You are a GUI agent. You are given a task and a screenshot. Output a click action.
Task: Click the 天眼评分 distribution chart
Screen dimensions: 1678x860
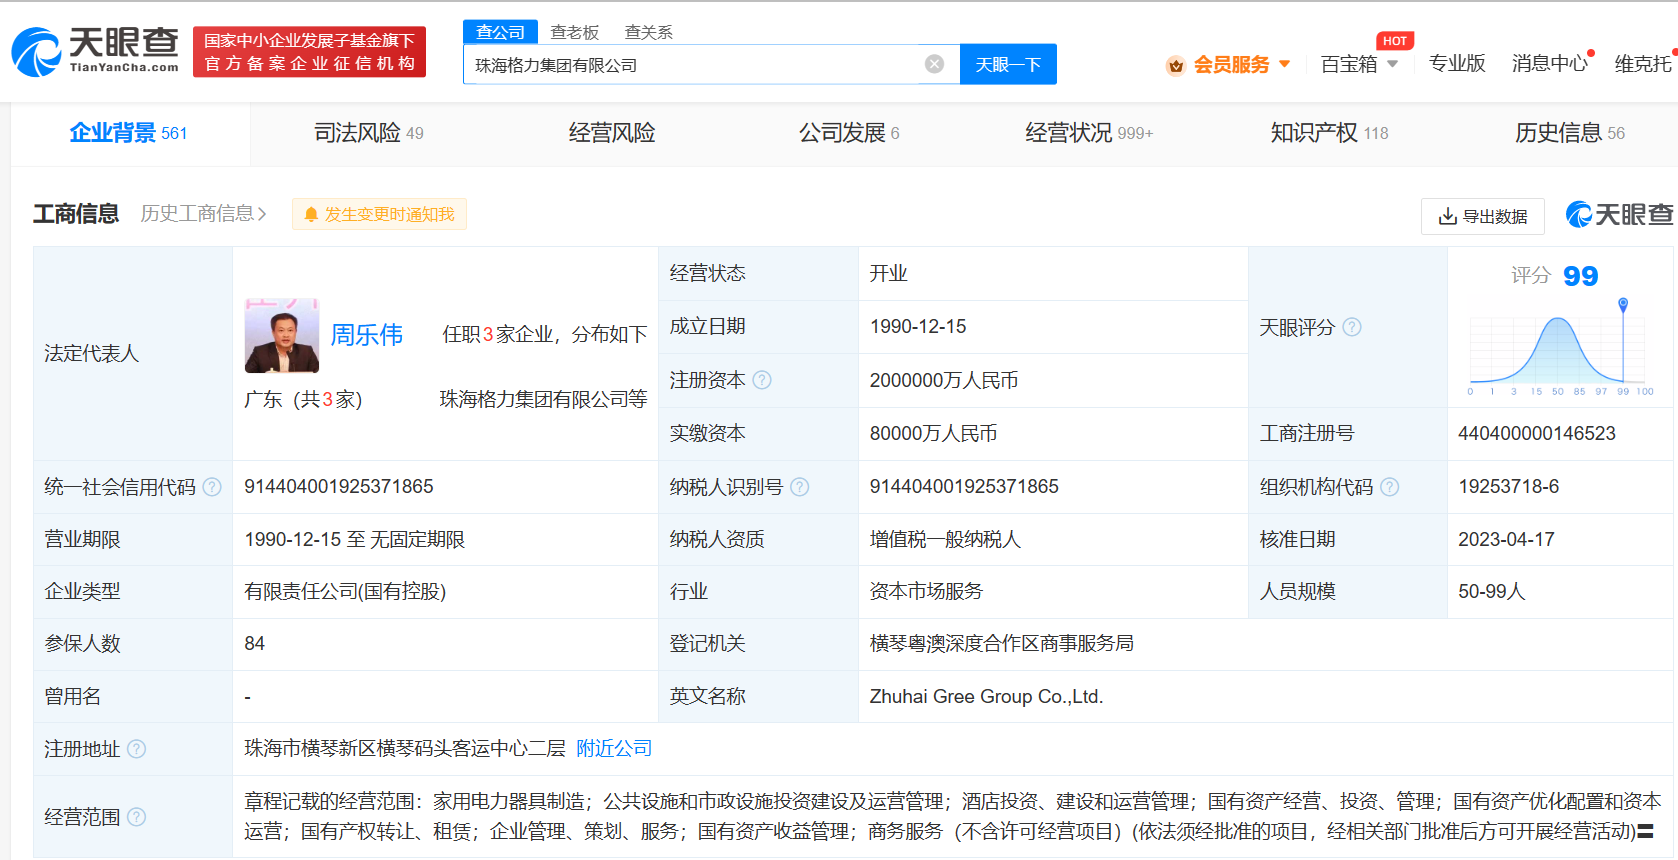click(x=1558, y=348)
